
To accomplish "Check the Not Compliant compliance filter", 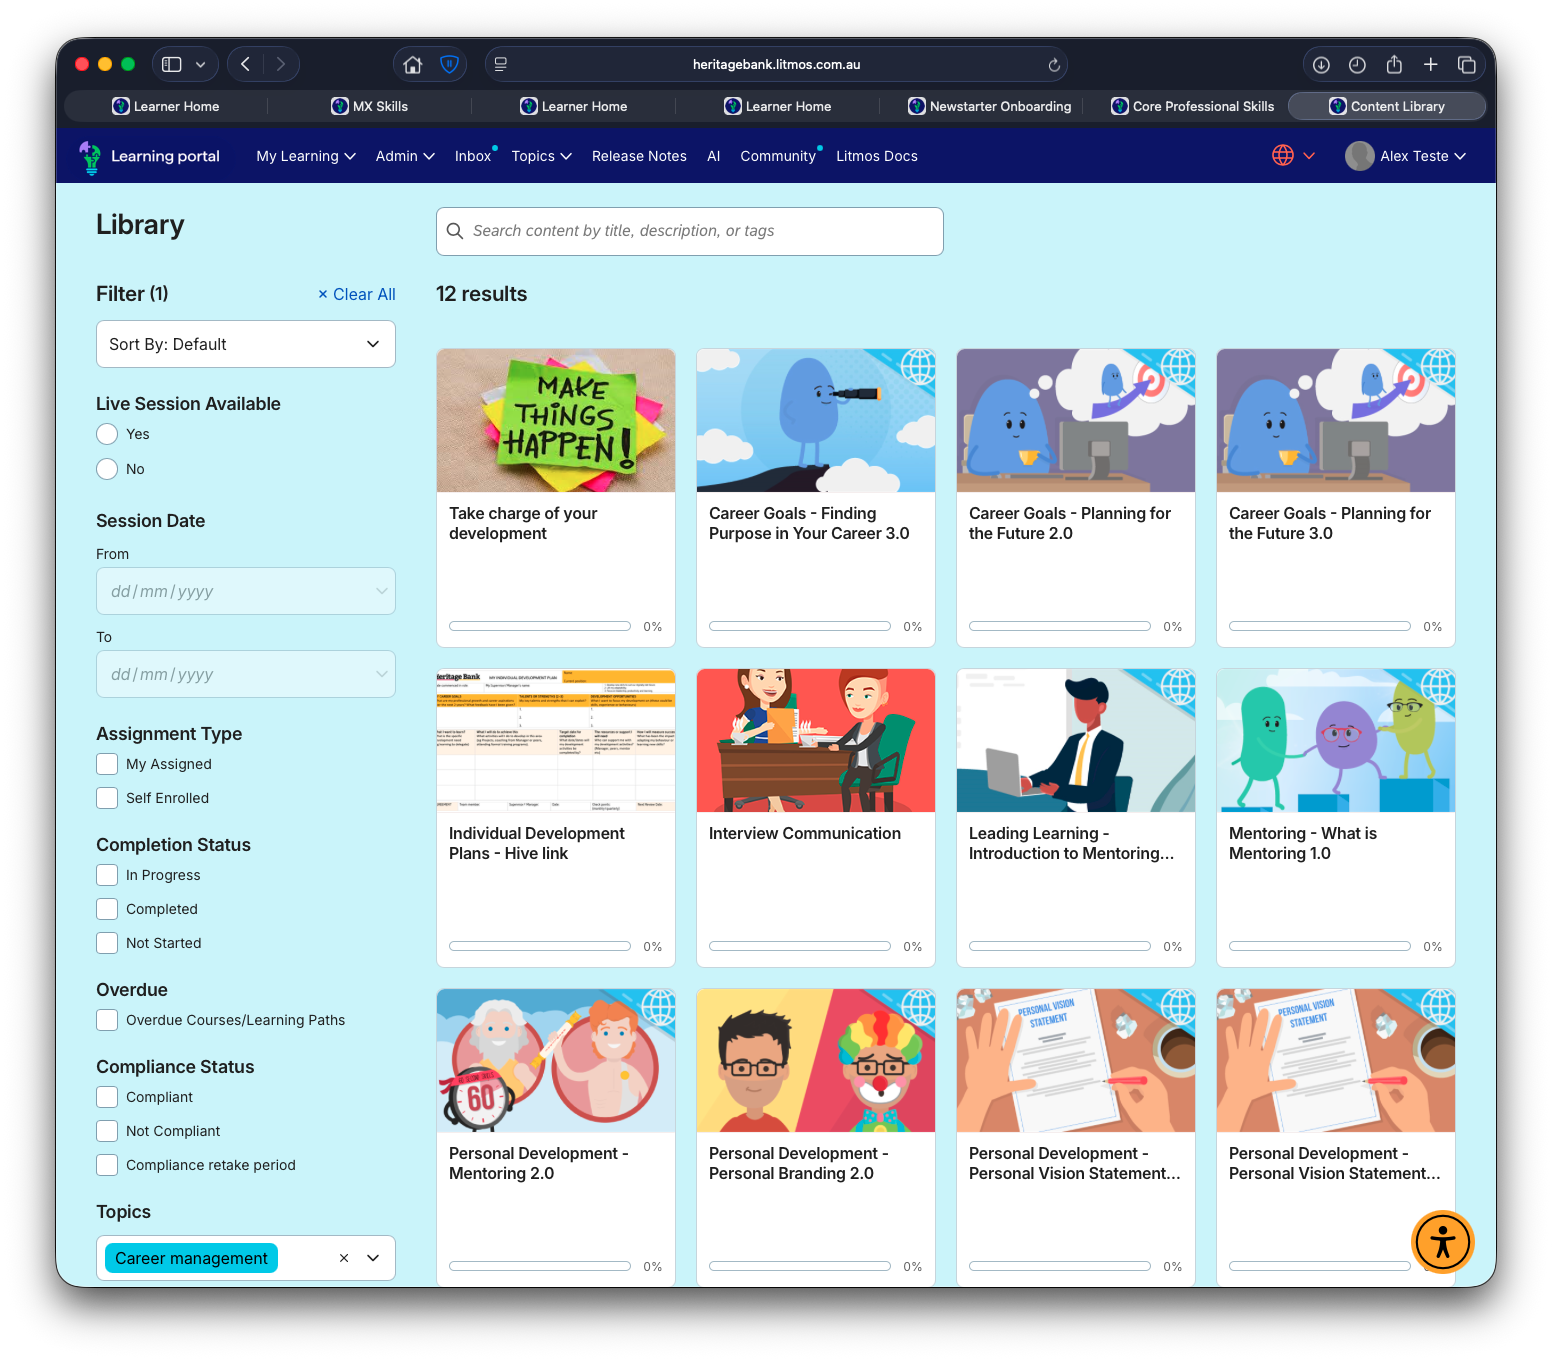I will [107, 1131].
